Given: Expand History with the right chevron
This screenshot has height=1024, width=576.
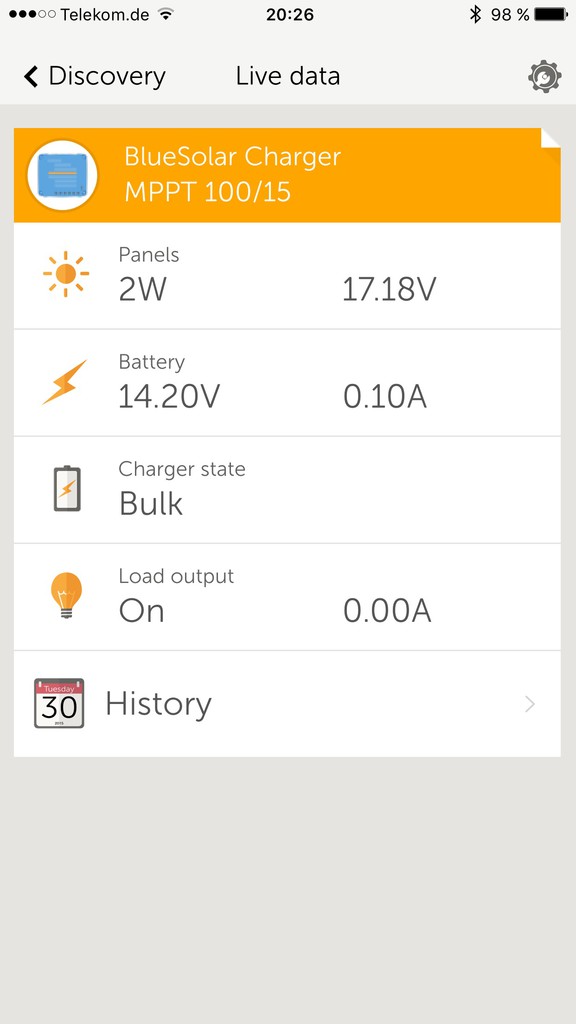Looking at the screenshot, I should tap(530, 704).
